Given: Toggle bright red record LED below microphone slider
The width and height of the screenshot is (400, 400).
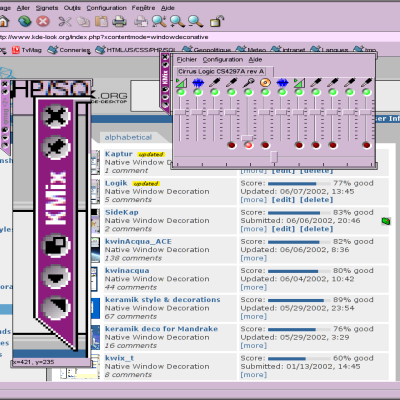Looking at the screenshot, I should (x=248, y=145).
